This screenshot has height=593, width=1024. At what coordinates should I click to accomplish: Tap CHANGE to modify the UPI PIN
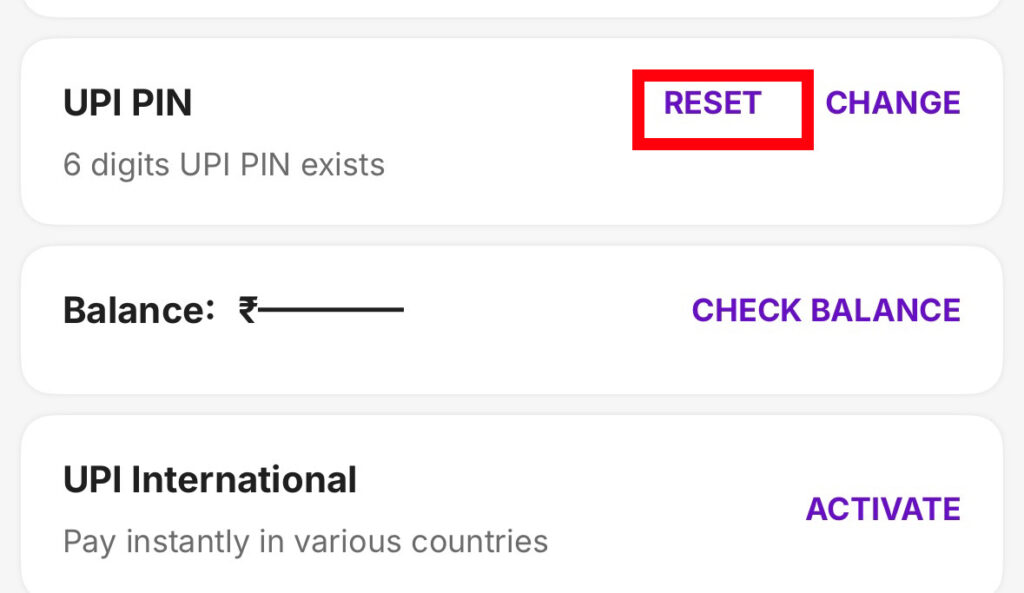[892, 103]
